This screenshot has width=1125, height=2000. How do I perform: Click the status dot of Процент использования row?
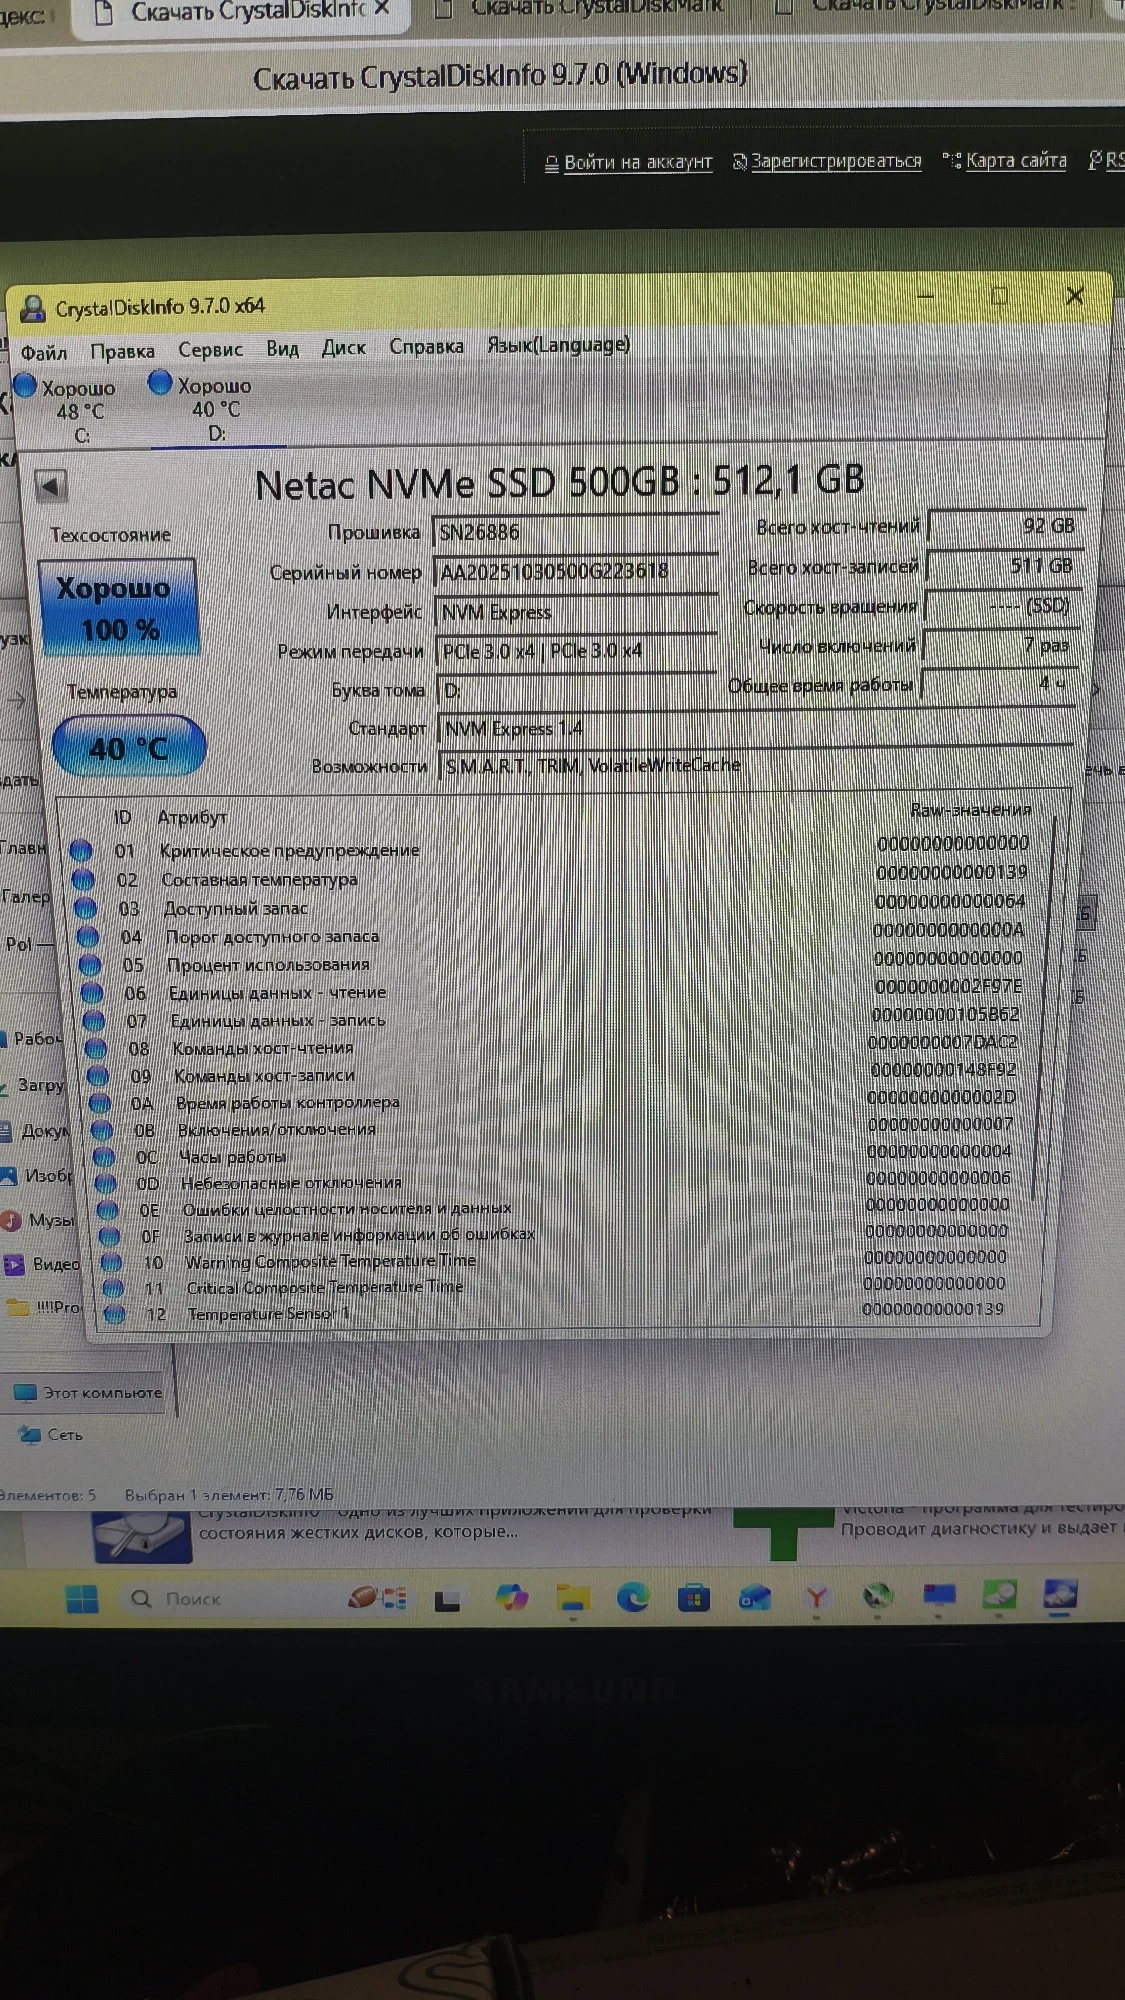pos(89,965)
